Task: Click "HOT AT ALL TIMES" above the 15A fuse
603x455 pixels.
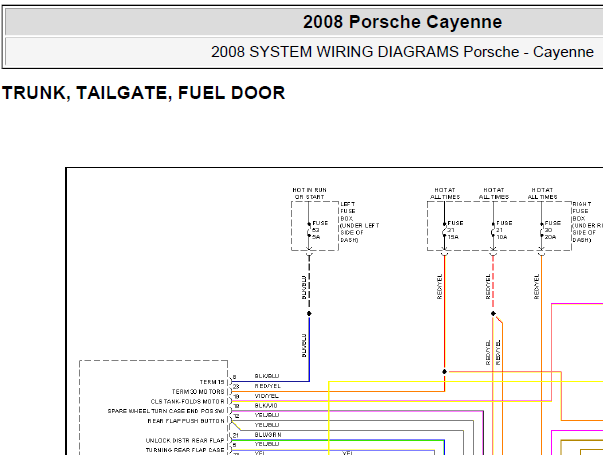Action: tap(445, 193)
